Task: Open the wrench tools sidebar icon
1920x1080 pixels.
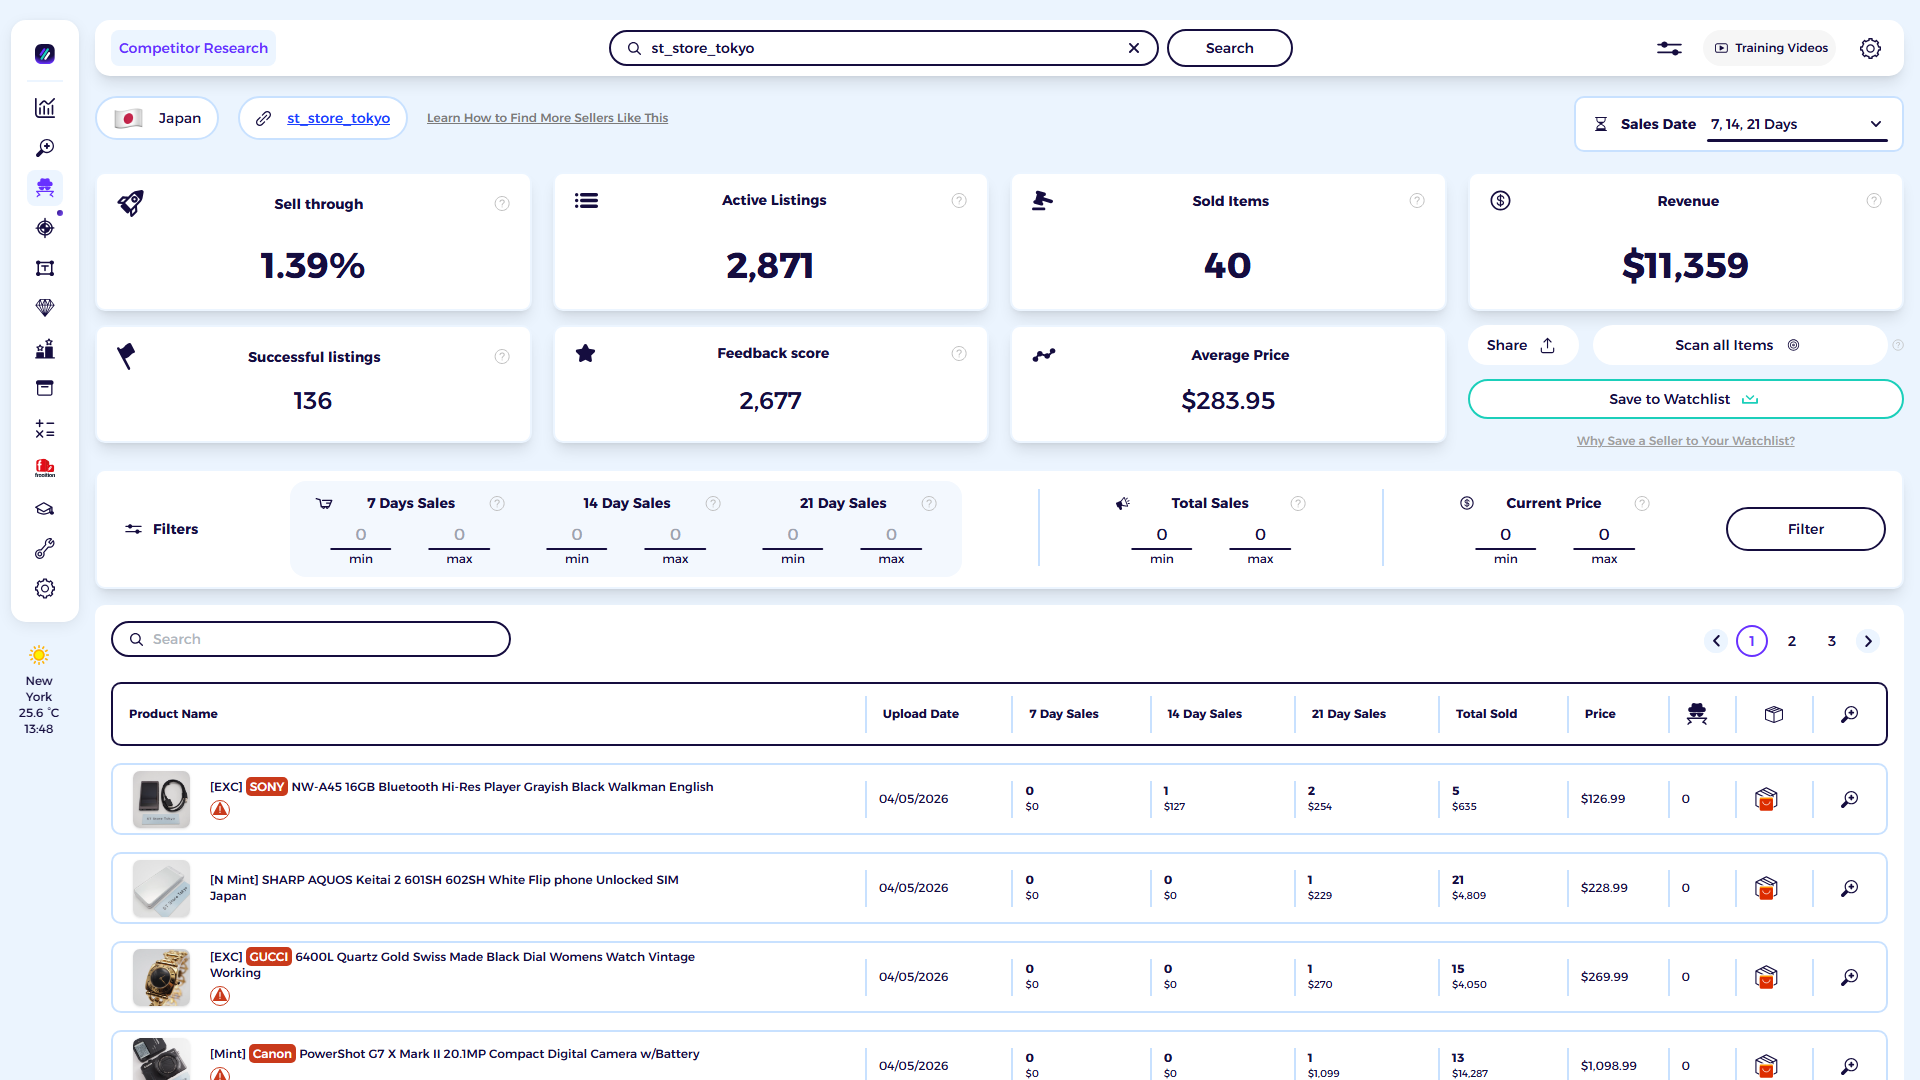Action: tap(45, 549)
